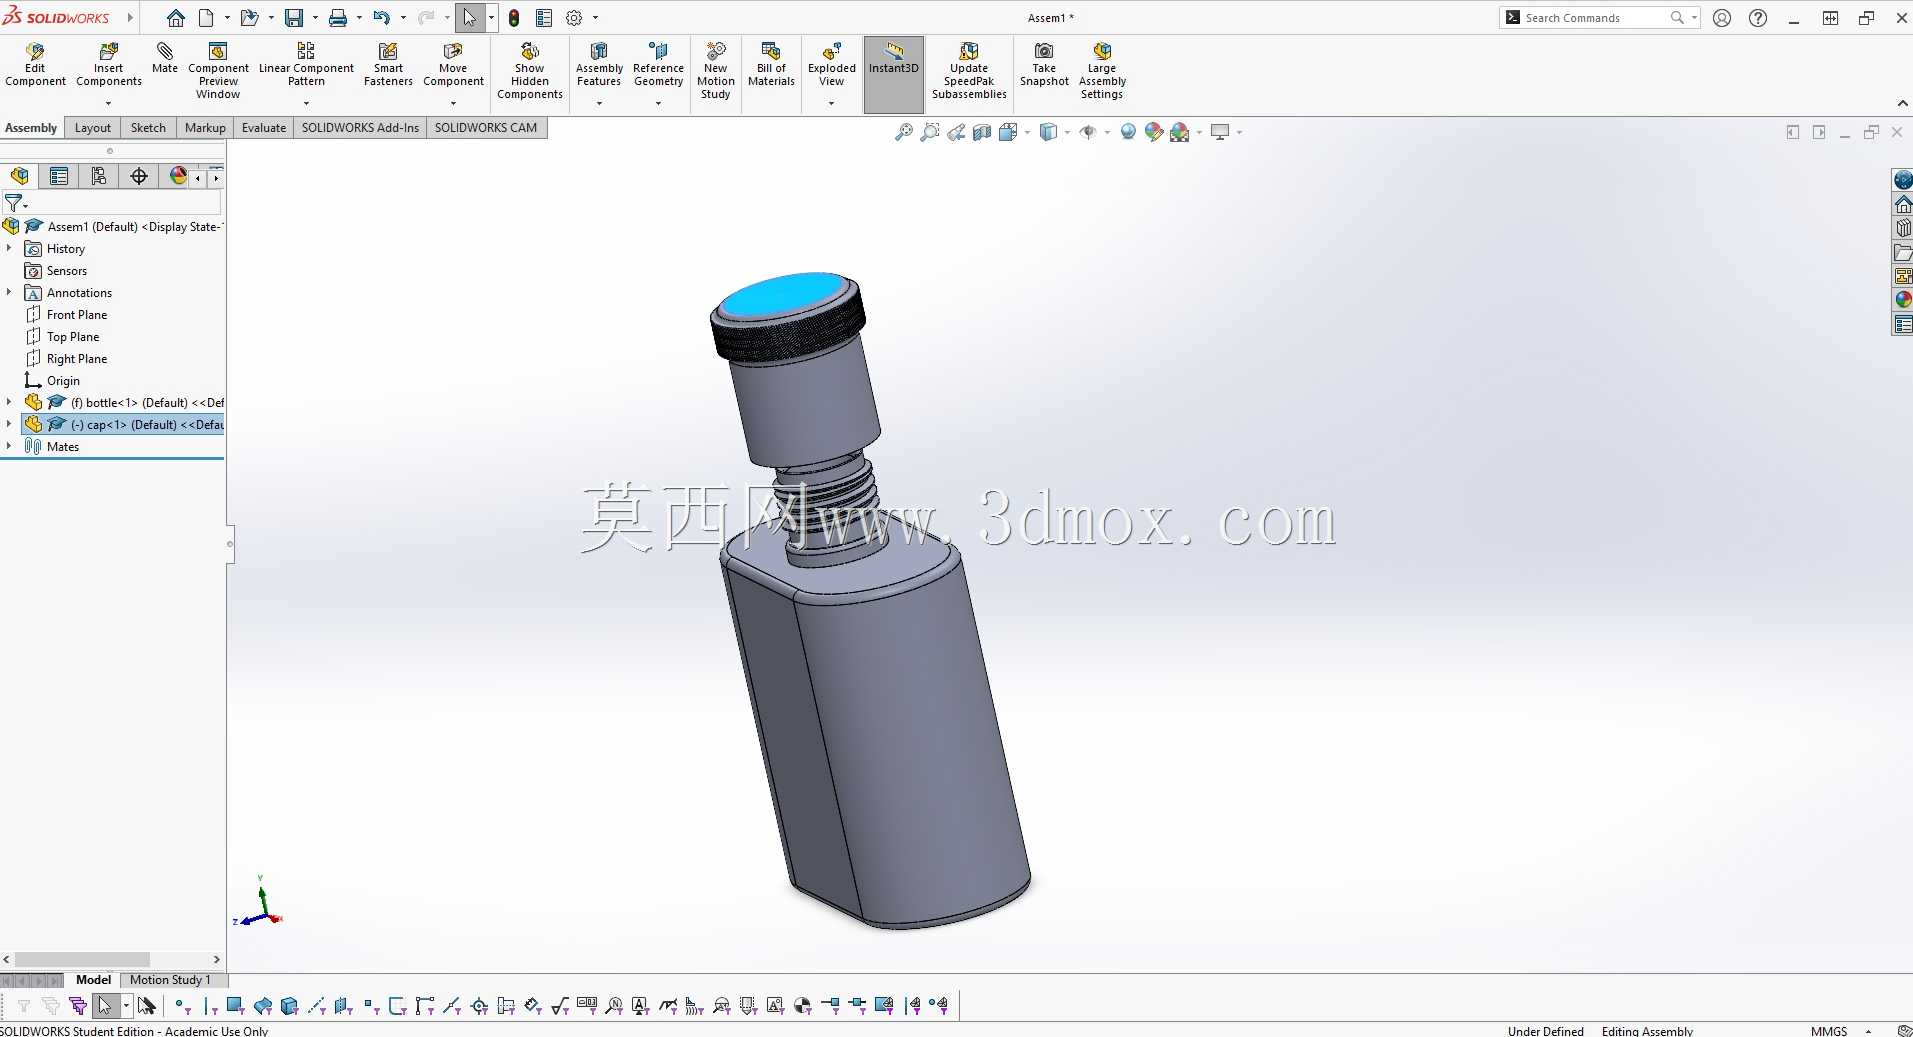Select the Front Plane item

(x=77, y=315)
